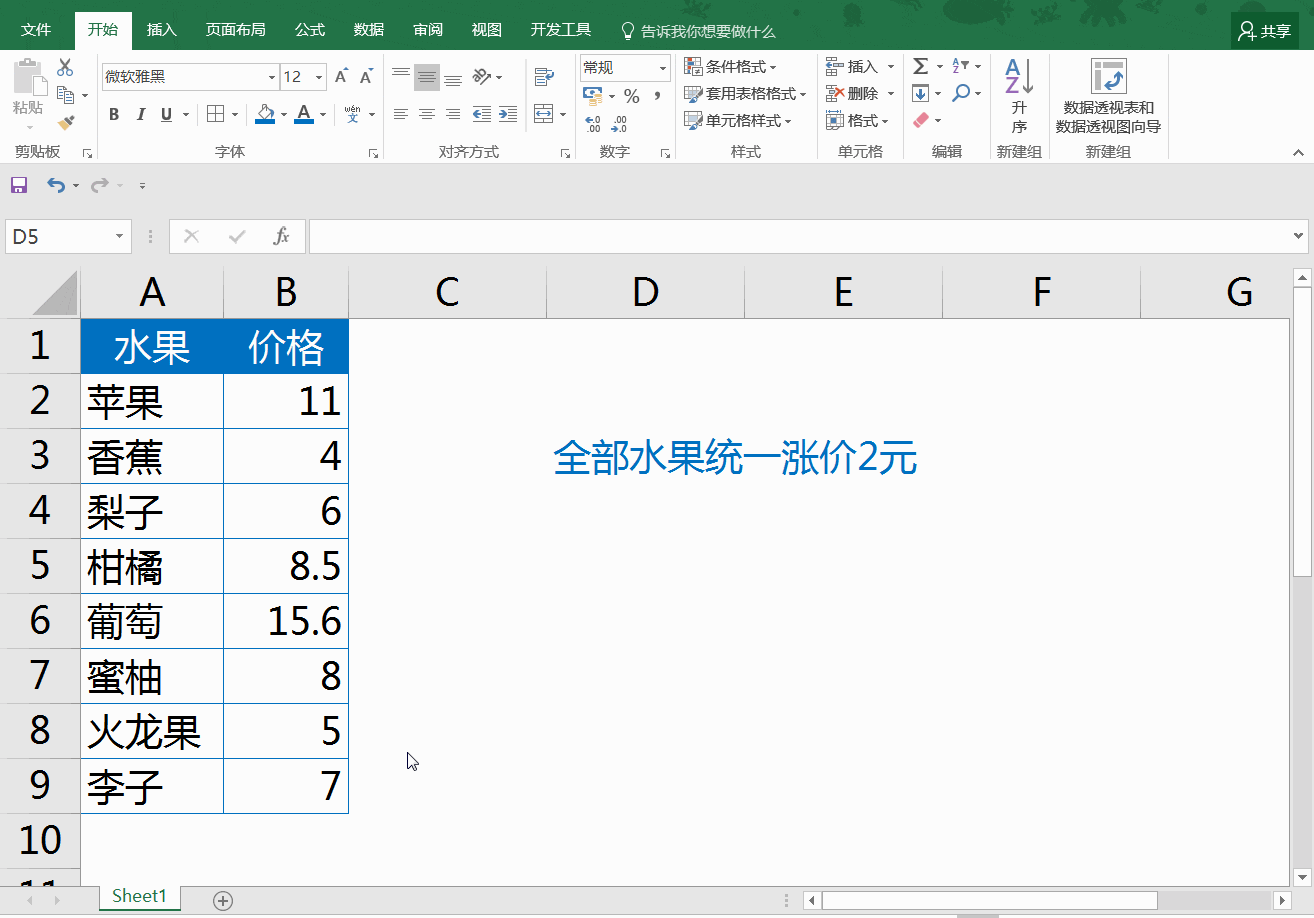Switch to the 页面布局 tab

(x=236, y=30)
